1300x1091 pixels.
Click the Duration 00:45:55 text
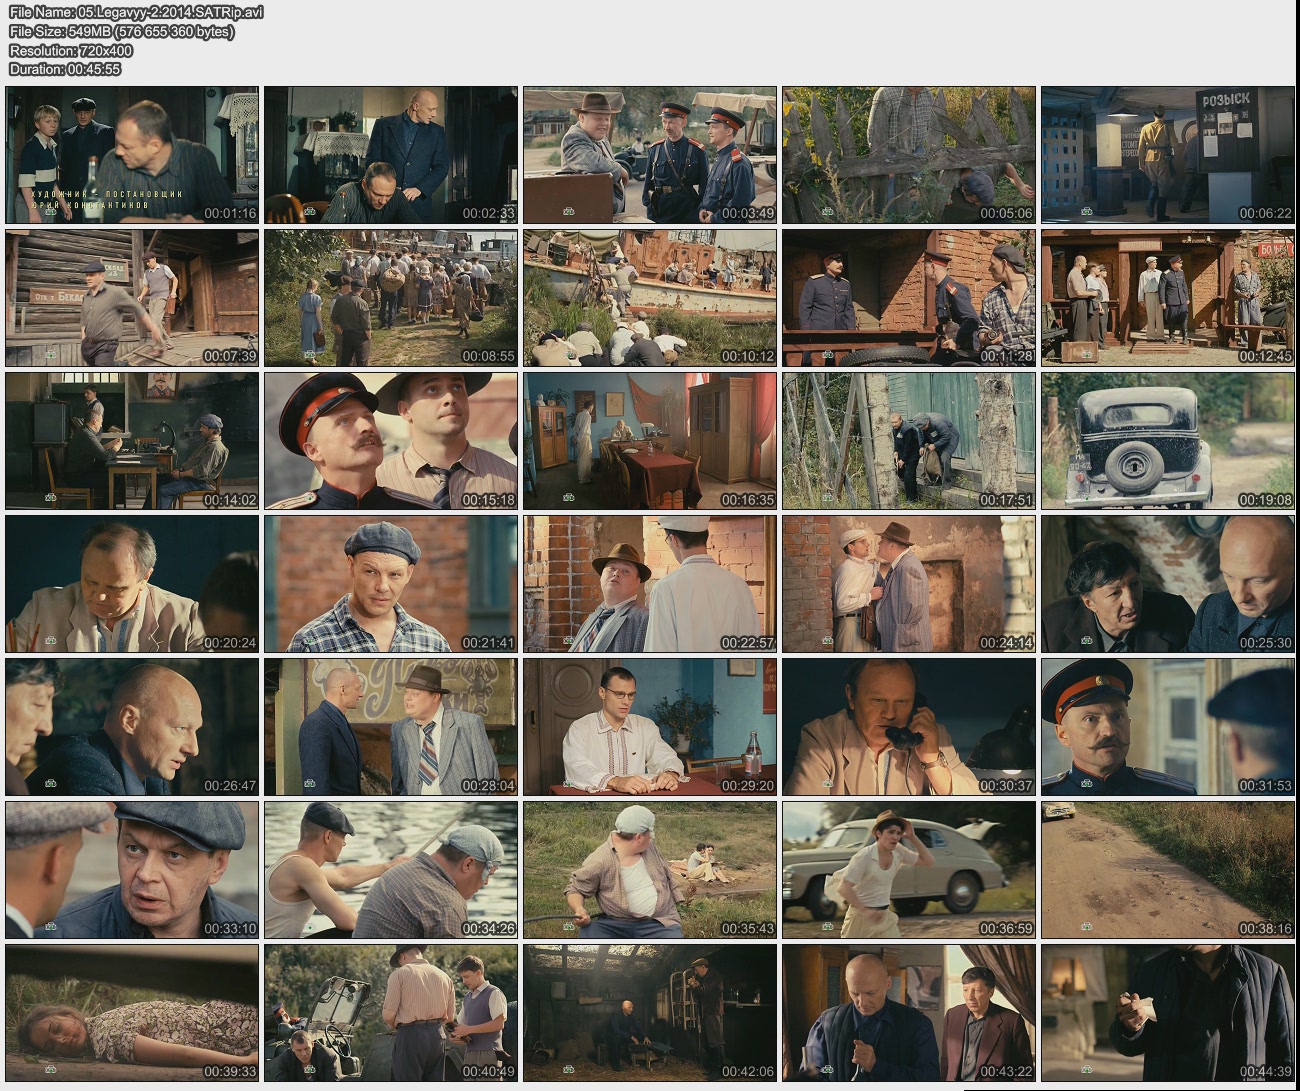pyautogui.click(x=65, y=69)
